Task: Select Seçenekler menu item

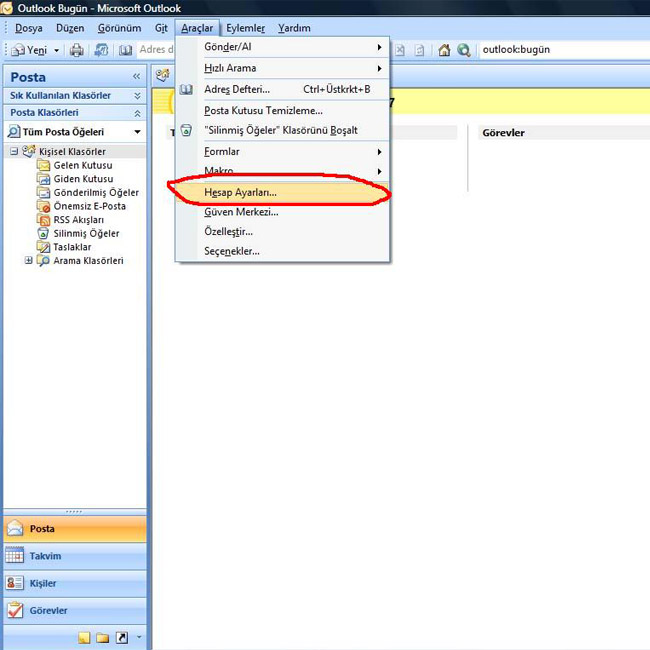Action: 282,251
